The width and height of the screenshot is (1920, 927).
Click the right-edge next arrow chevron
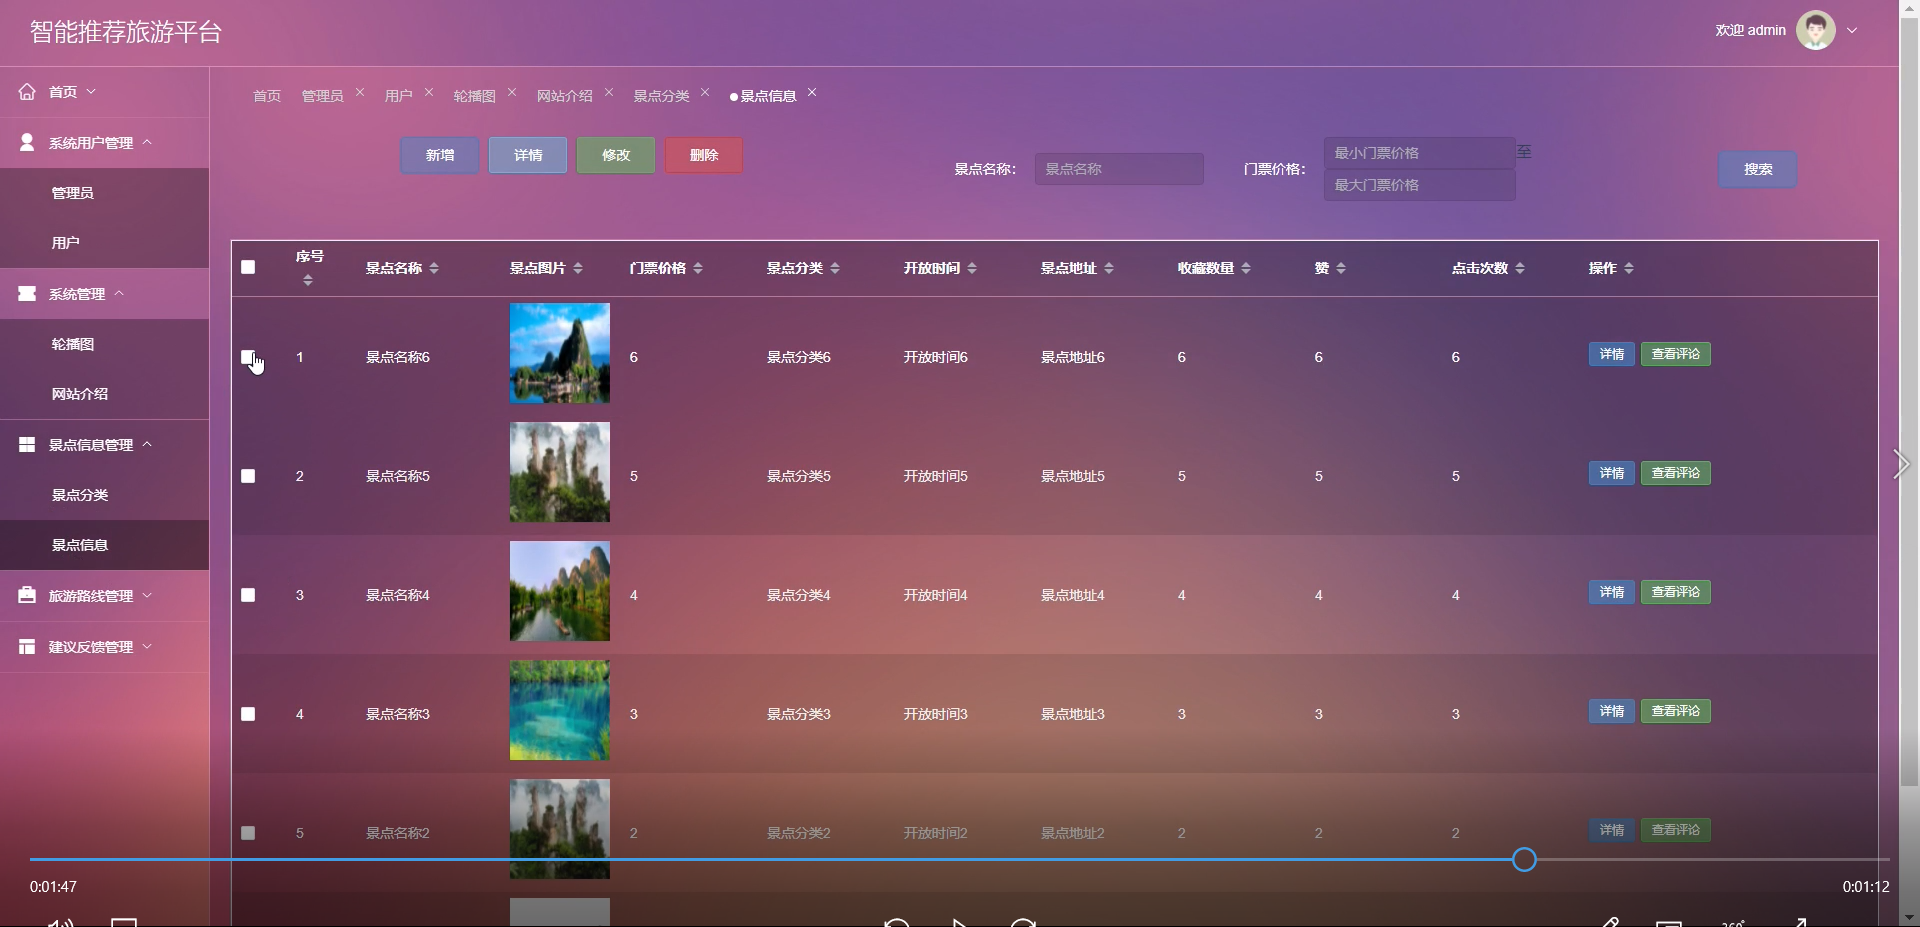[x=1901, y=464]
